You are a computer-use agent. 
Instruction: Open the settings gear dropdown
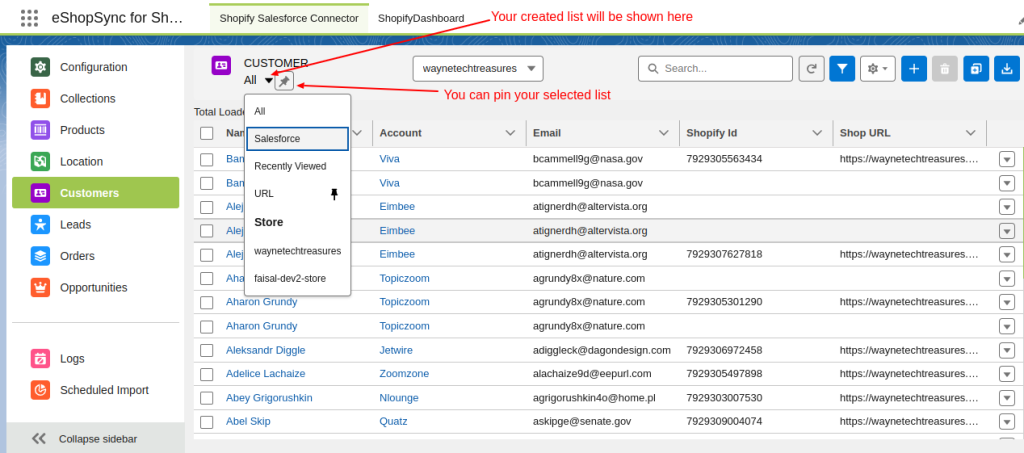pyautogui.click(x=878, y=69)
